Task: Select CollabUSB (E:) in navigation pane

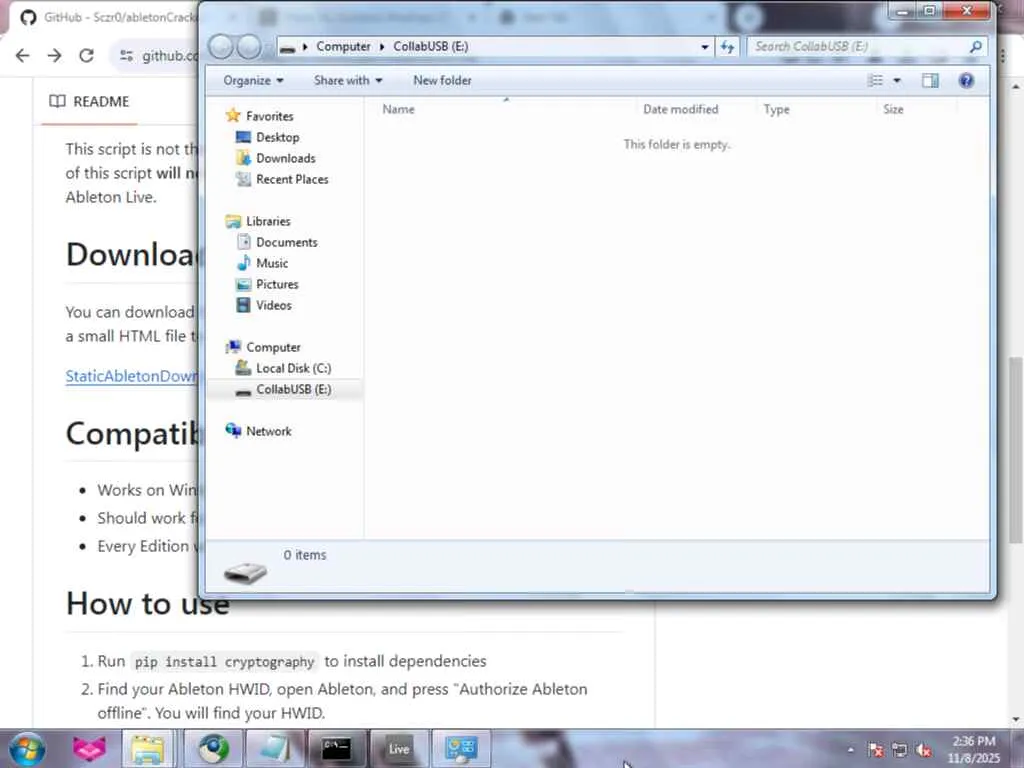Action: click(x=293, y=389)
